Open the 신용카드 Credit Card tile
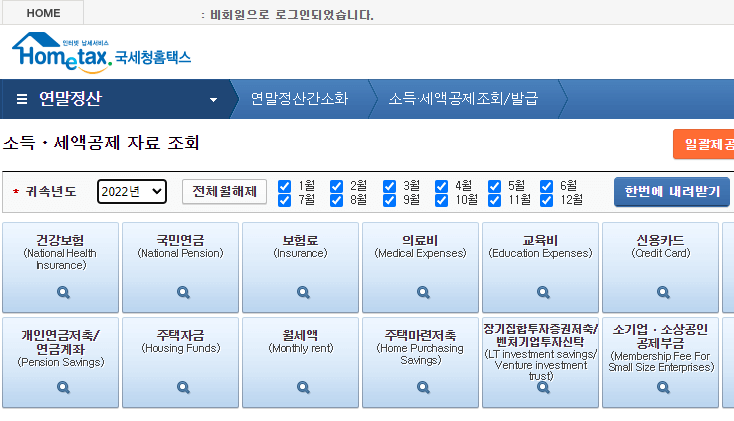Screen dimensions: 734x421 (660, 267)
